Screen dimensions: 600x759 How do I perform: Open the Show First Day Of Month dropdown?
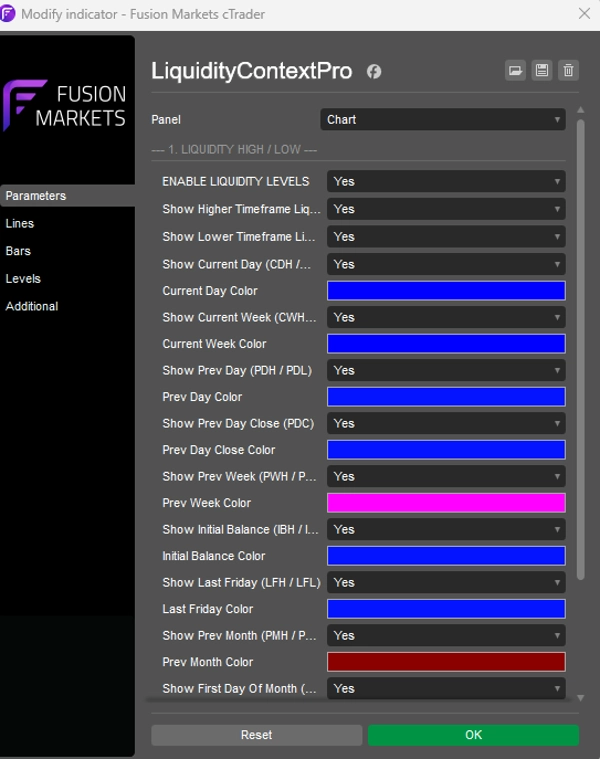point(446,688)
